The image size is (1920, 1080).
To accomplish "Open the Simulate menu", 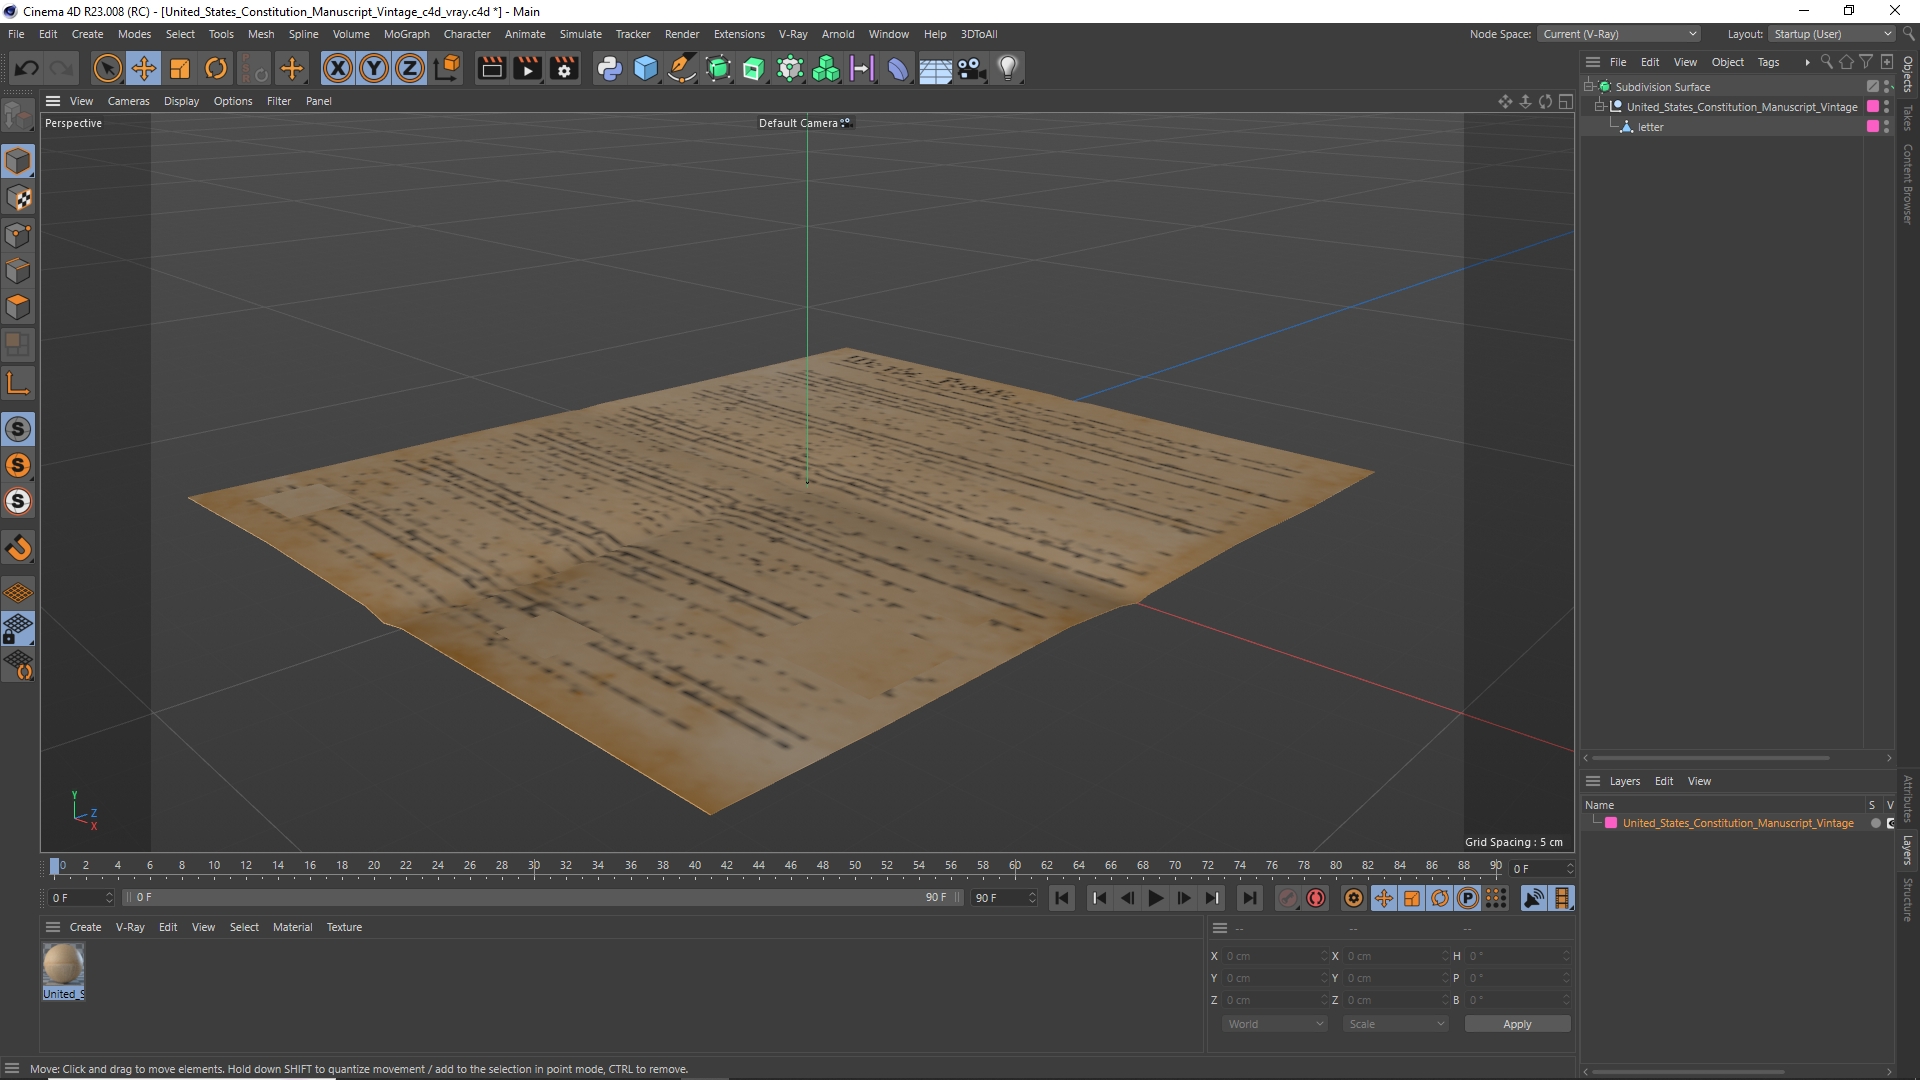I will (580, 34).
